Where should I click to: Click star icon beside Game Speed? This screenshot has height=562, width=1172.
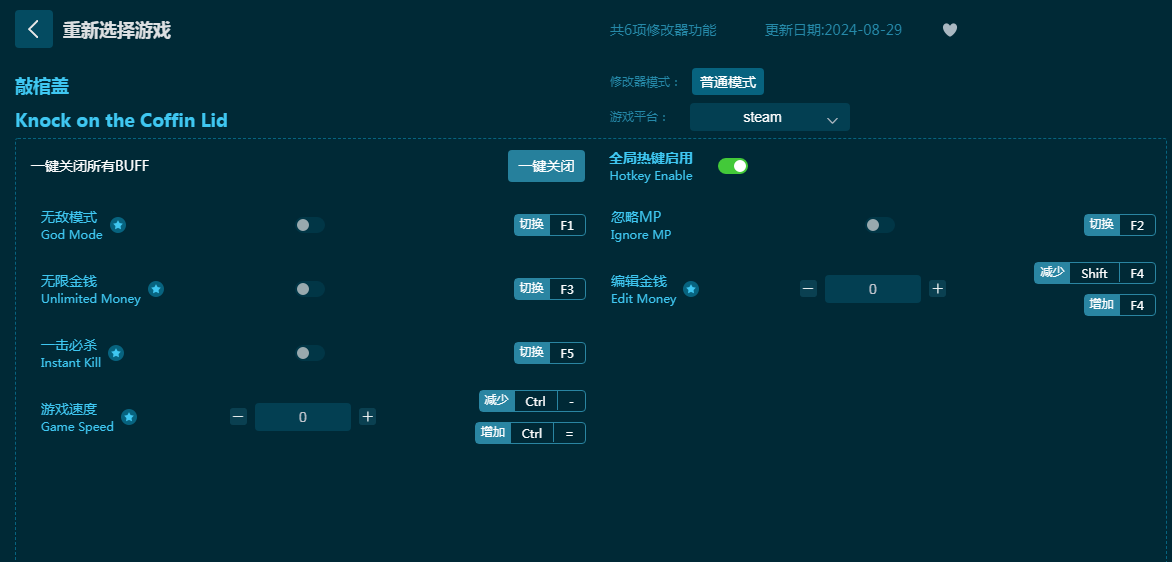[129, 417]
